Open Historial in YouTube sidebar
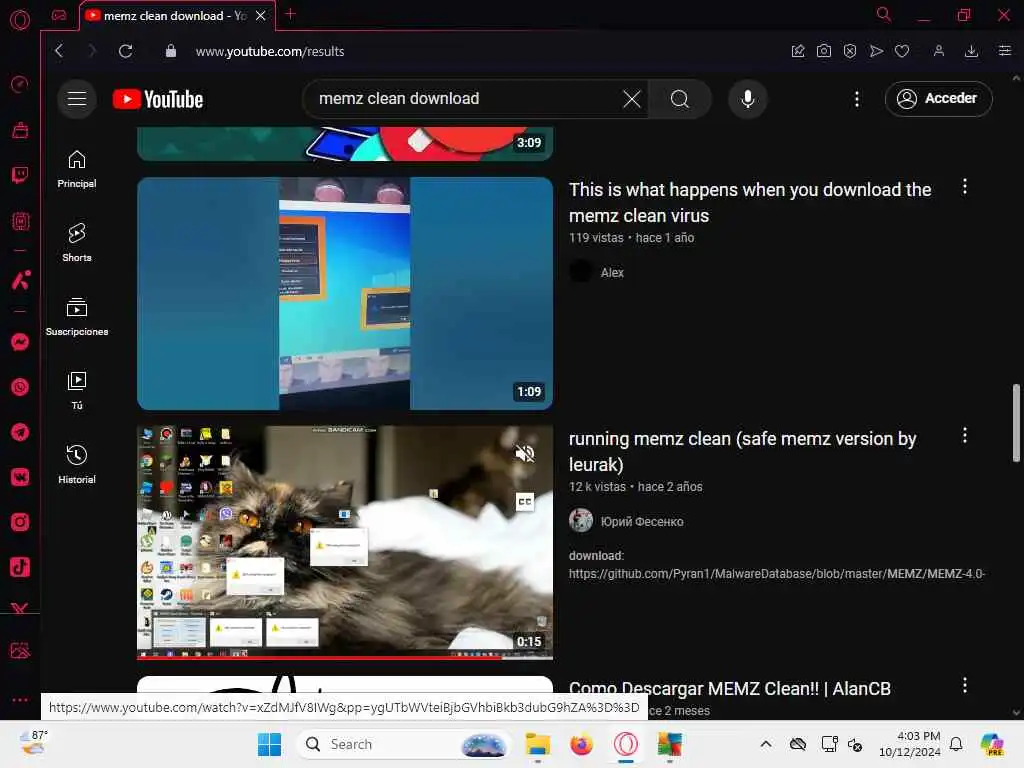1024x768 pixels. pos(77,465)
